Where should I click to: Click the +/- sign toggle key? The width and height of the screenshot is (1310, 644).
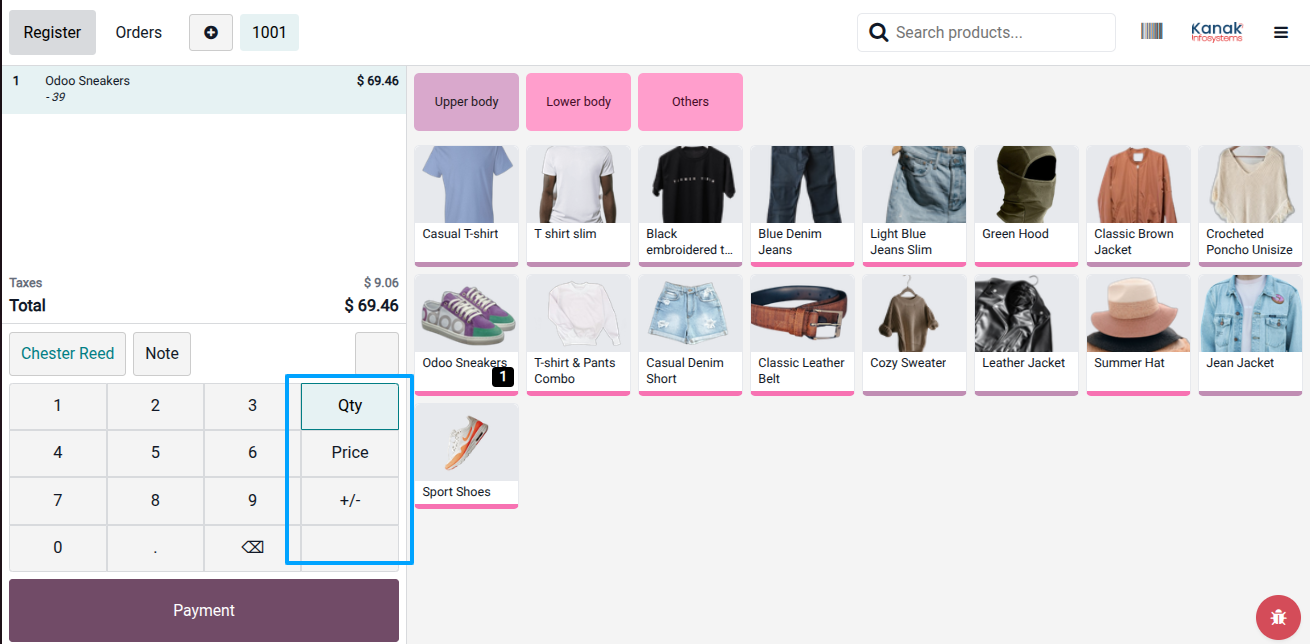(350, 500)
